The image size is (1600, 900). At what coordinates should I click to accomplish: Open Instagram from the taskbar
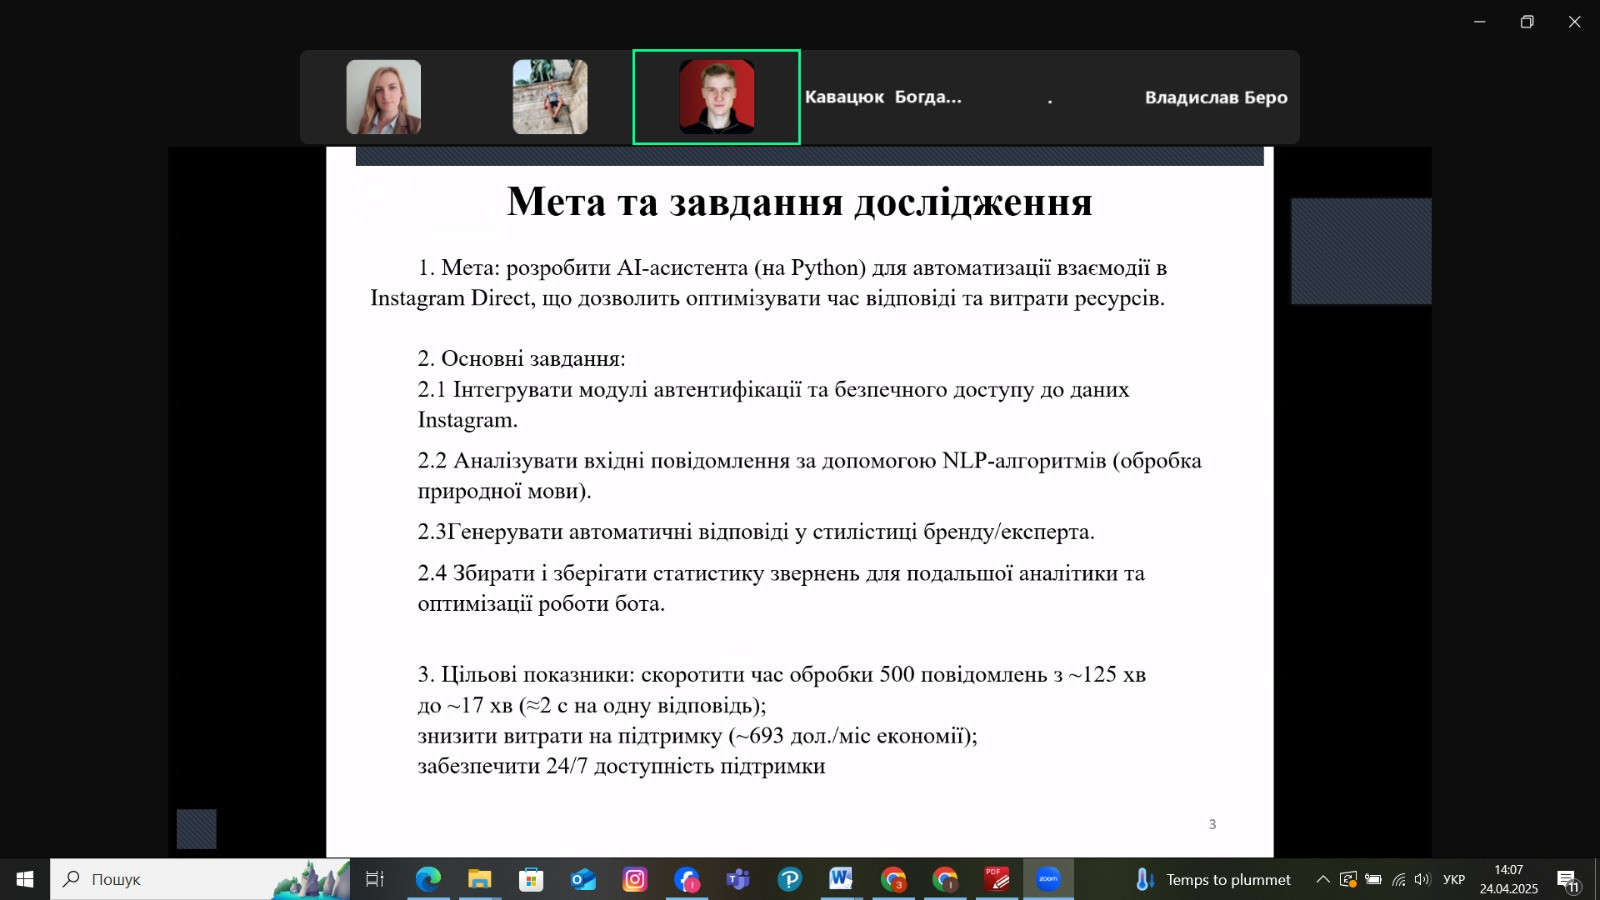coord(635,879)
